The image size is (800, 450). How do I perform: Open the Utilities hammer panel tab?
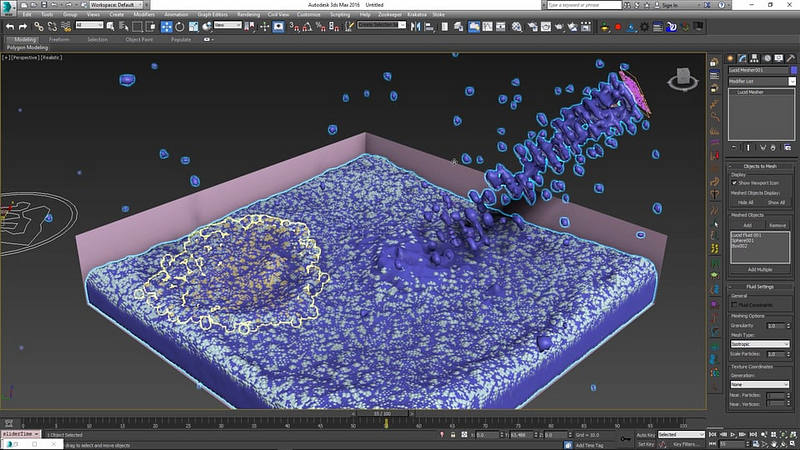pyautogui.click(x=791, y=59)
